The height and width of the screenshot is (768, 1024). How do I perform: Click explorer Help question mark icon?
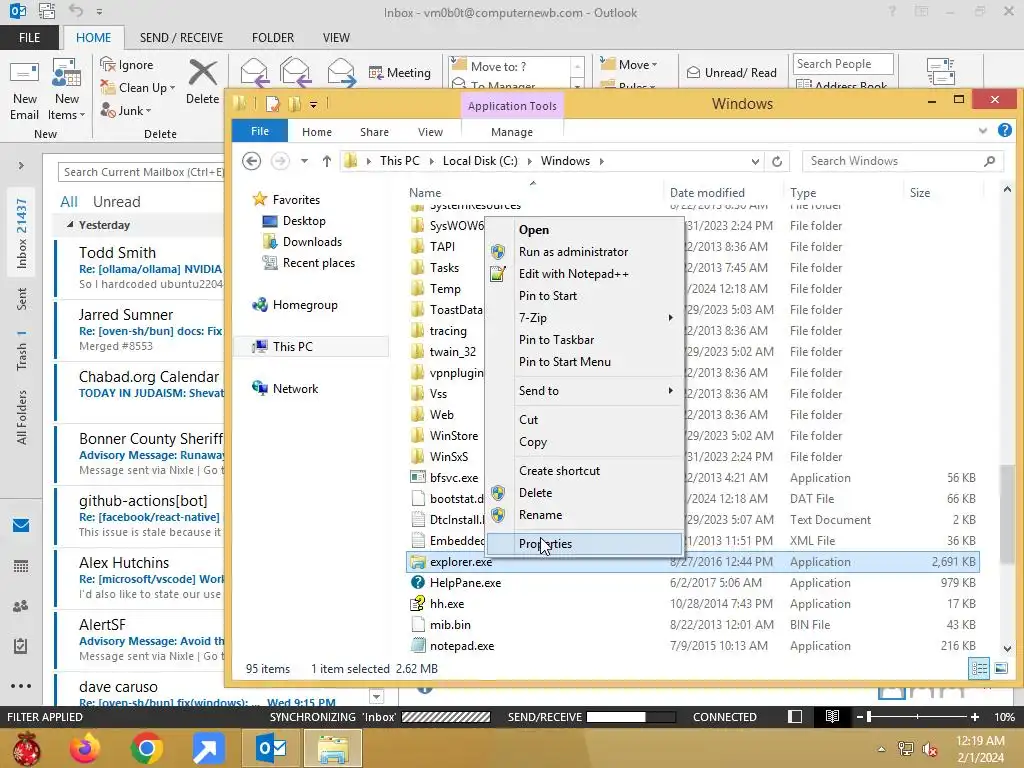1005,130
